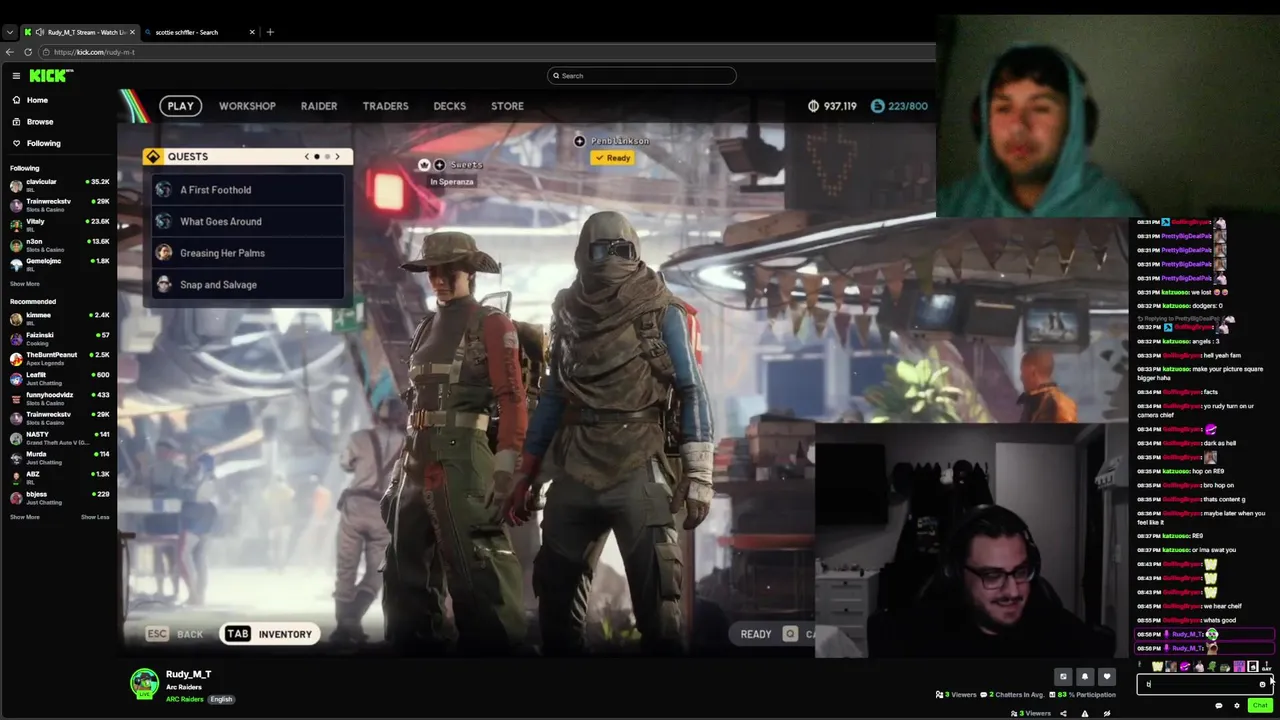The width and height of the screenshot is (1280, 720).
Task: Open Murda recommended channel
Action: (58, 457)
